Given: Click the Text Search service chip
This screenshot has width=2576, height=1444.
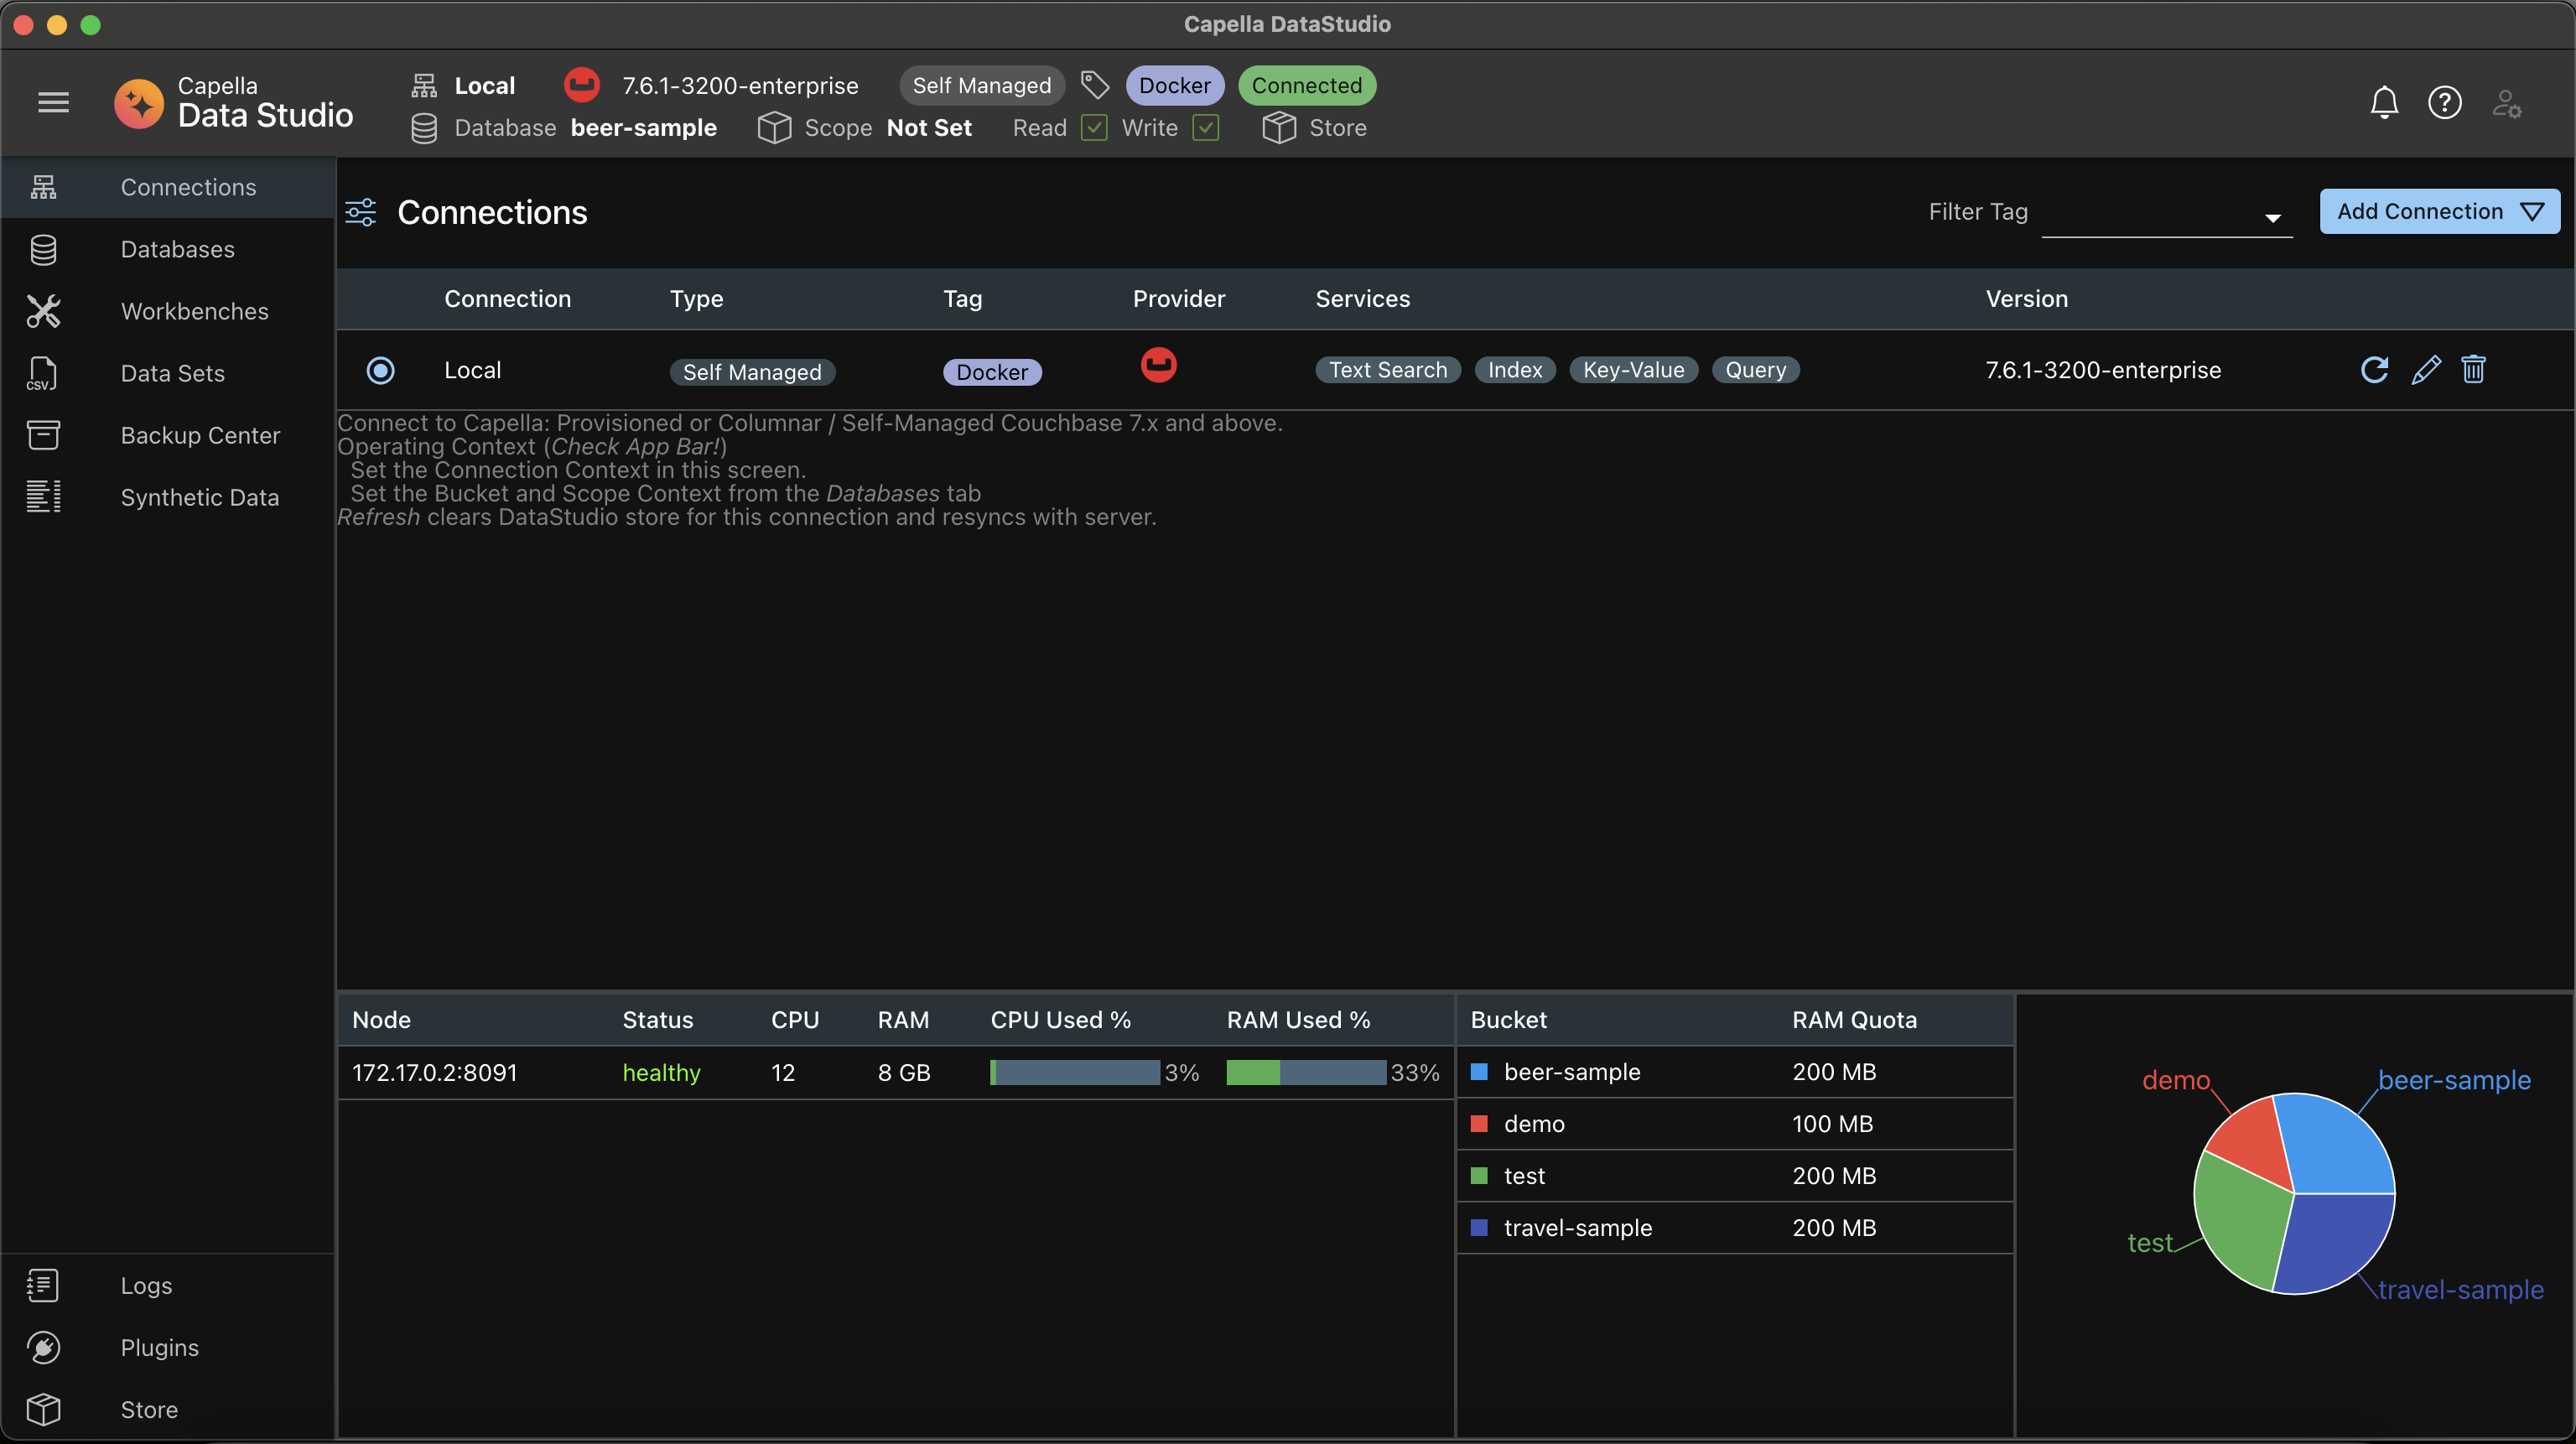Looking at the screenshot, I should [x=1387, y=370].
